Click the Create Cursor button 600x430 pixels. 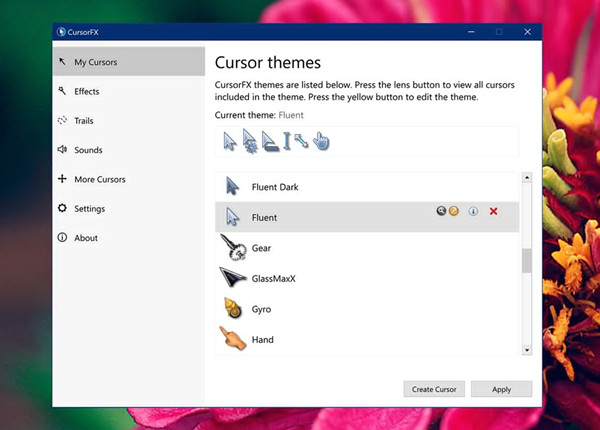pyautogui.click(x=434, y=389)
